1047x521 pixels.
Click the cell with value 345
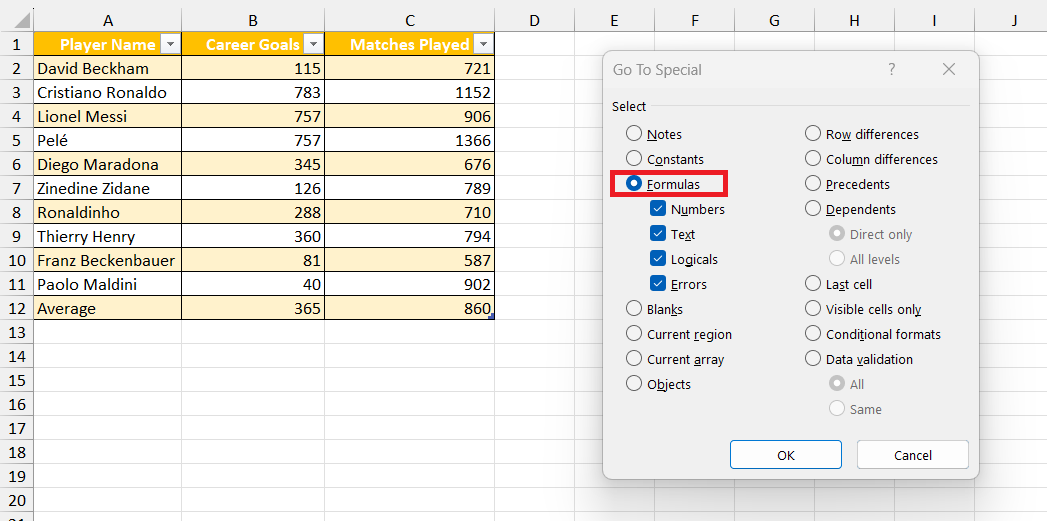(x=253, y=164)
